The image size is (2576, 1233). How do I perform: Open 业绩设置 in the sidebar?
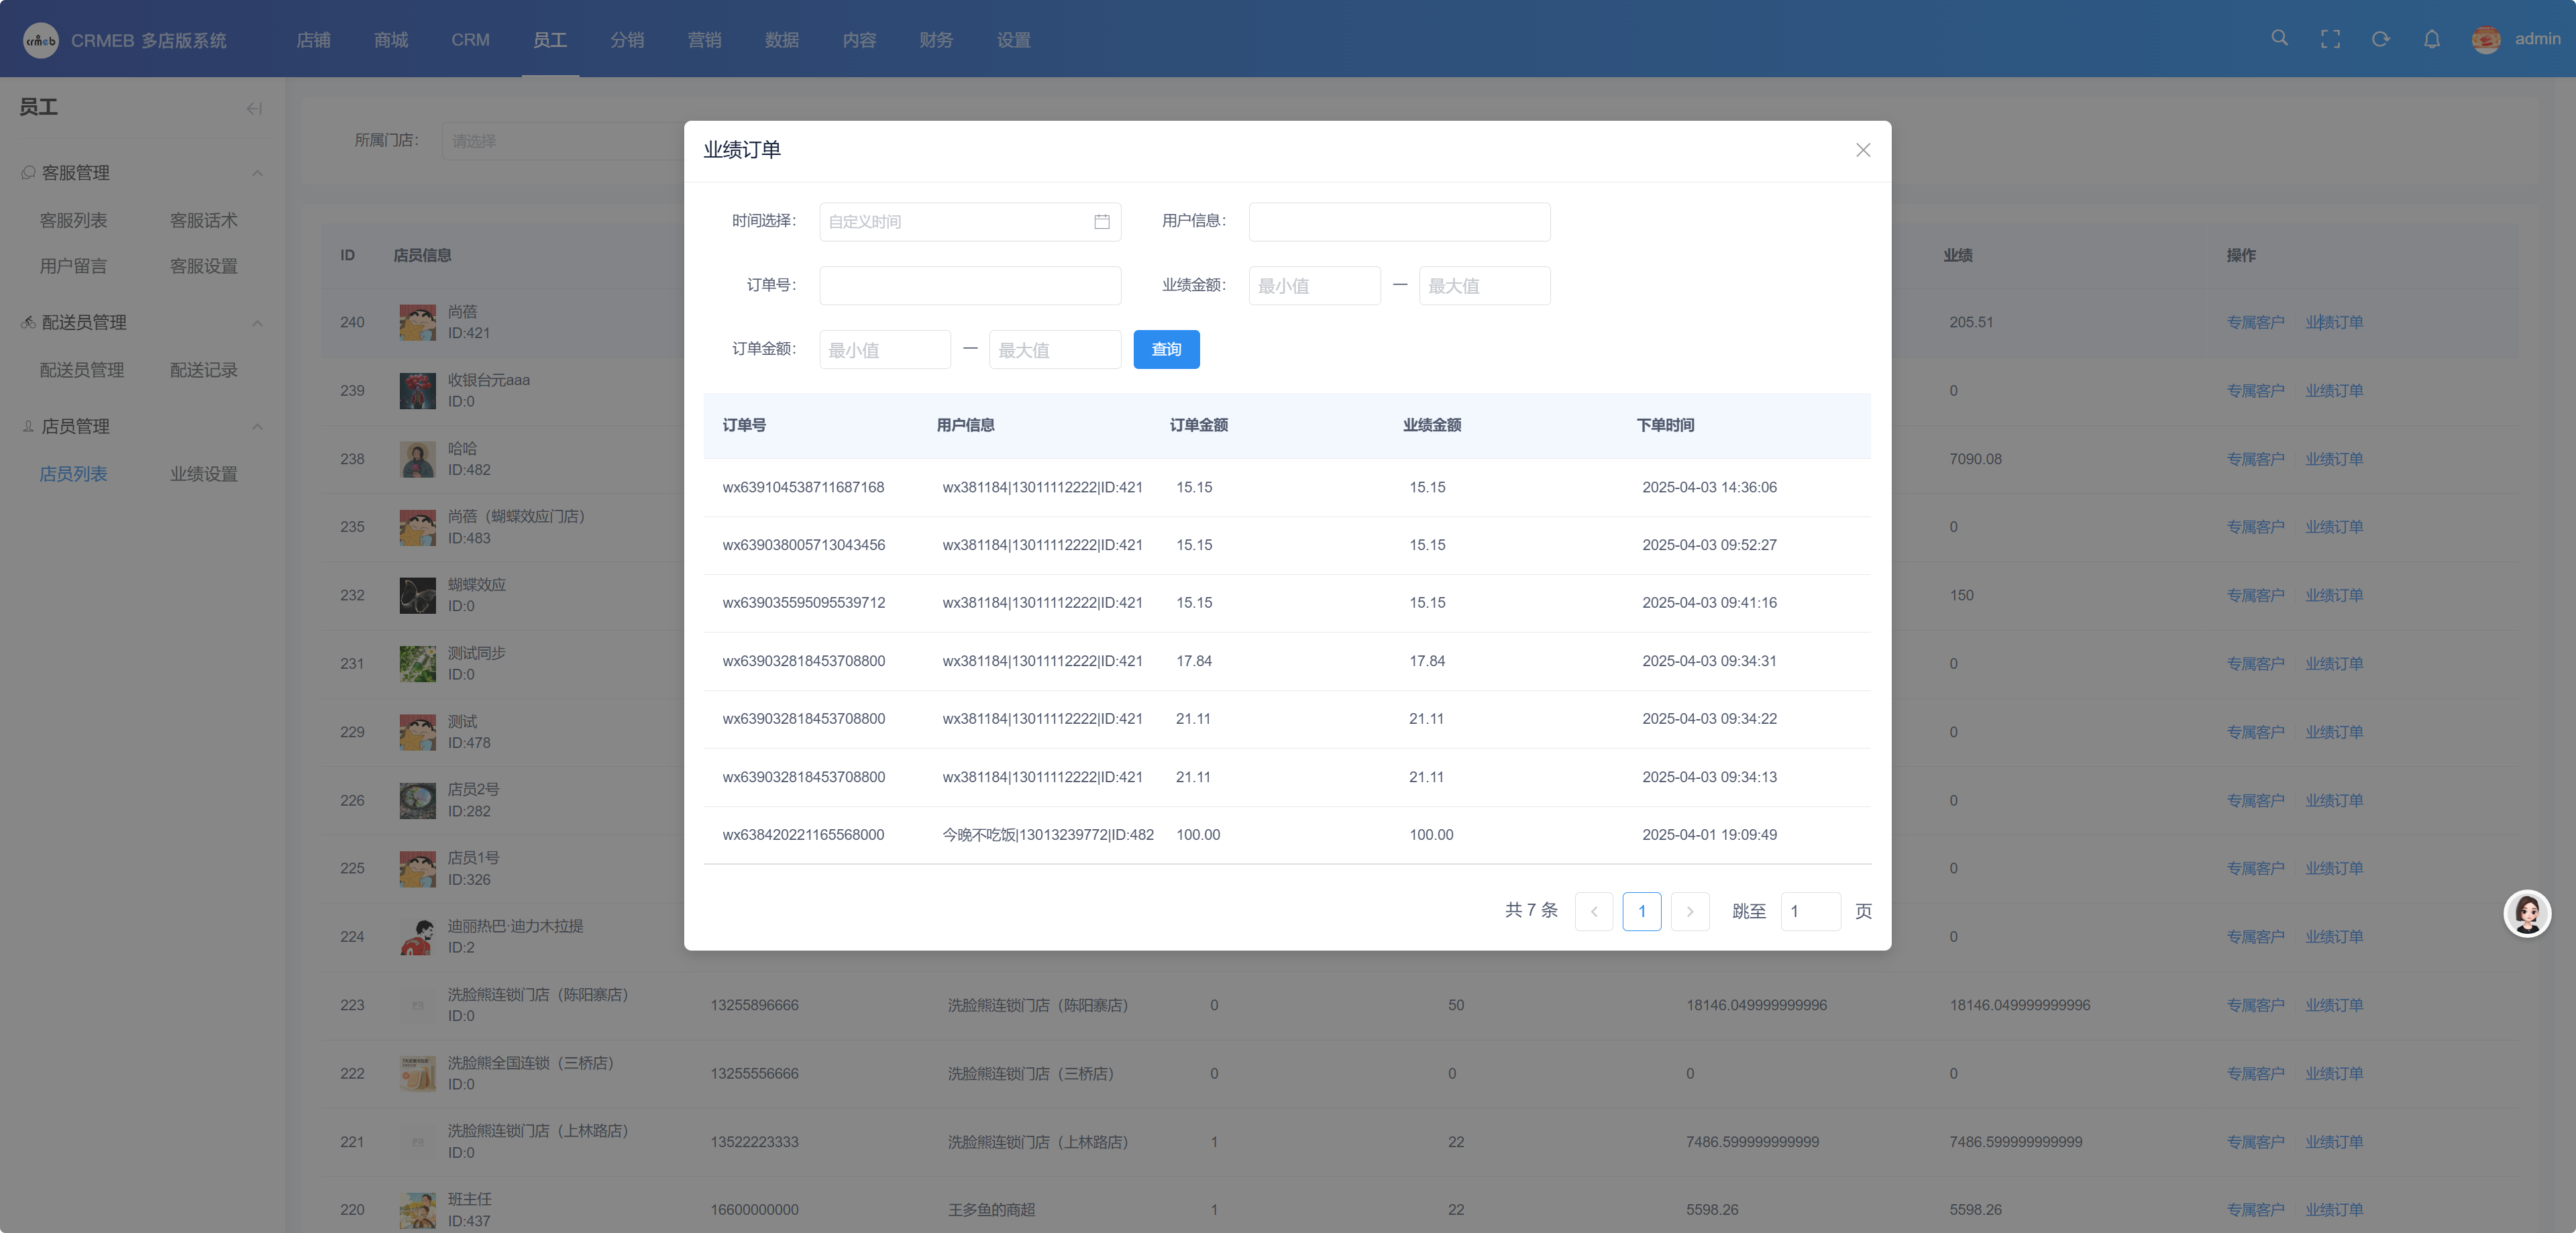pyautogui.click(x=203, y=474)
